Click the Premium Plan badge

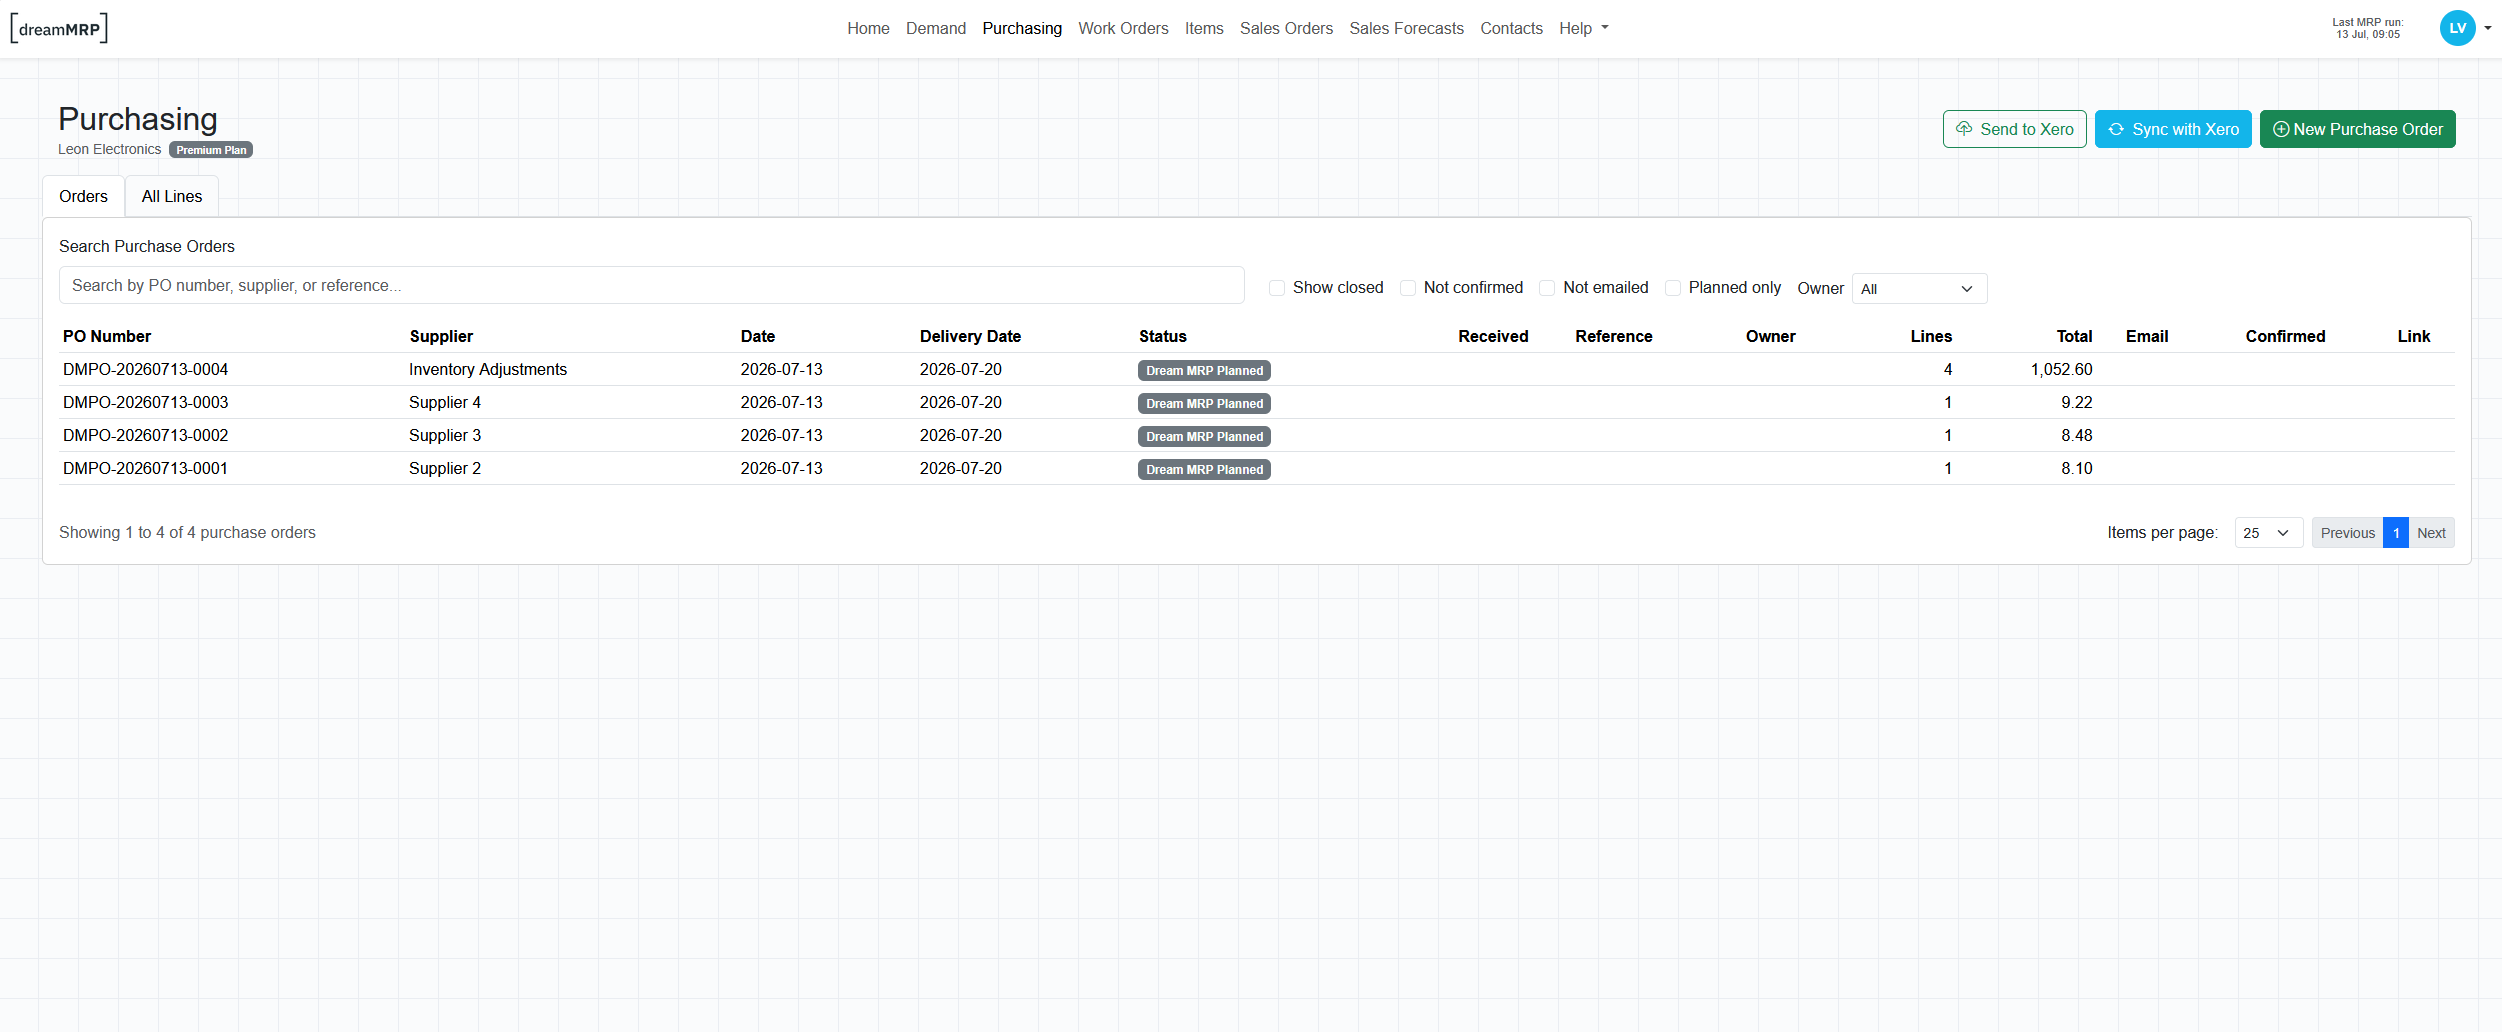click(211, 150)
